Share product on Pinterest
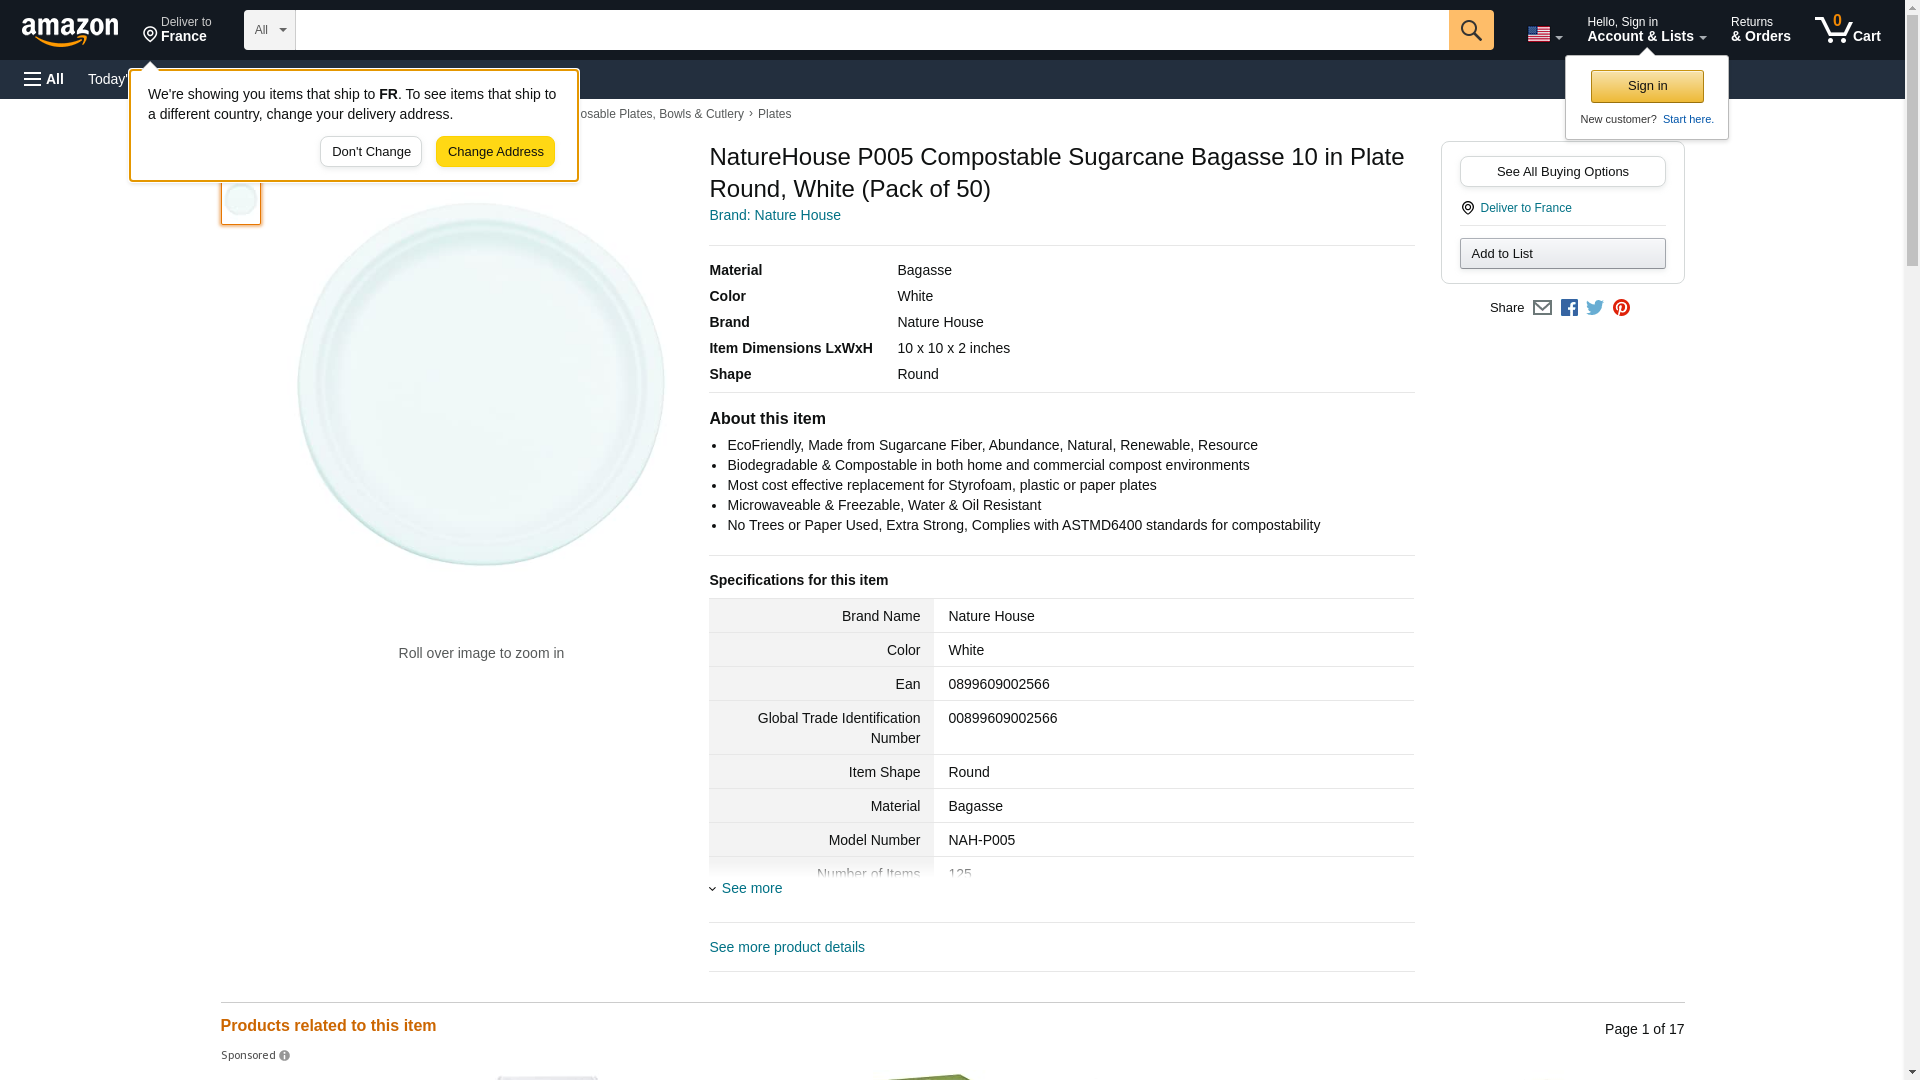 tap(1621, 308)
